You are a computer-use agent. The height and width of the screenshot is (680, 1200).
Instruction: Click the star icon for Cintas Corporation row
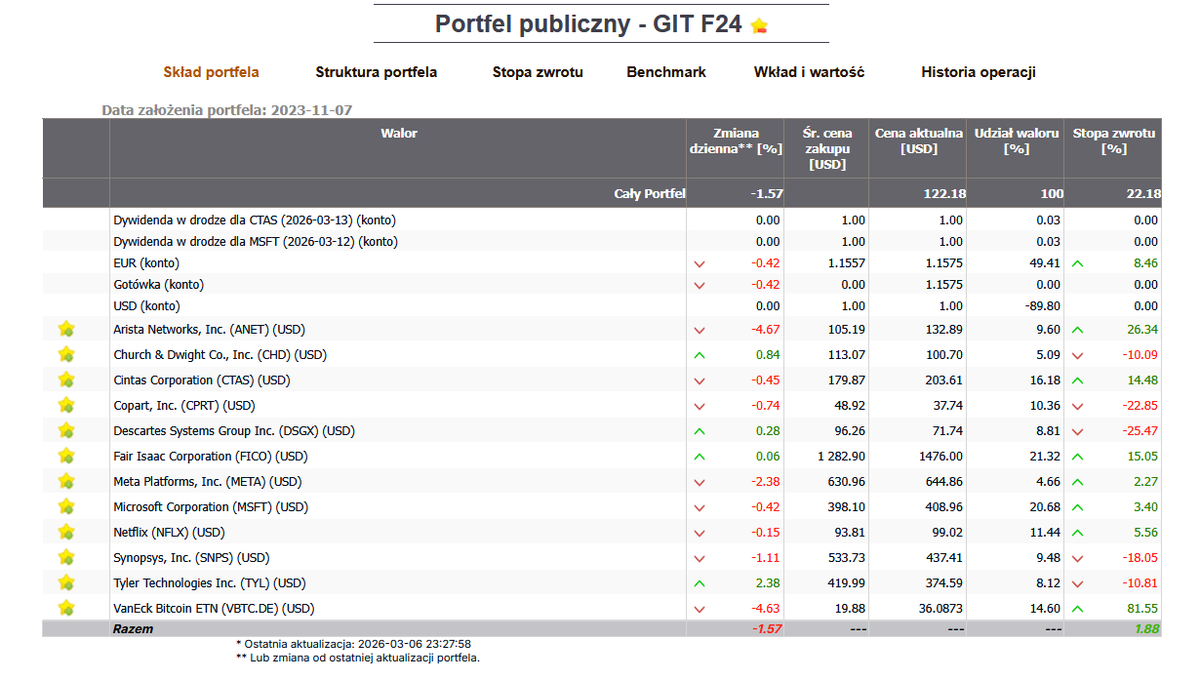66,380
